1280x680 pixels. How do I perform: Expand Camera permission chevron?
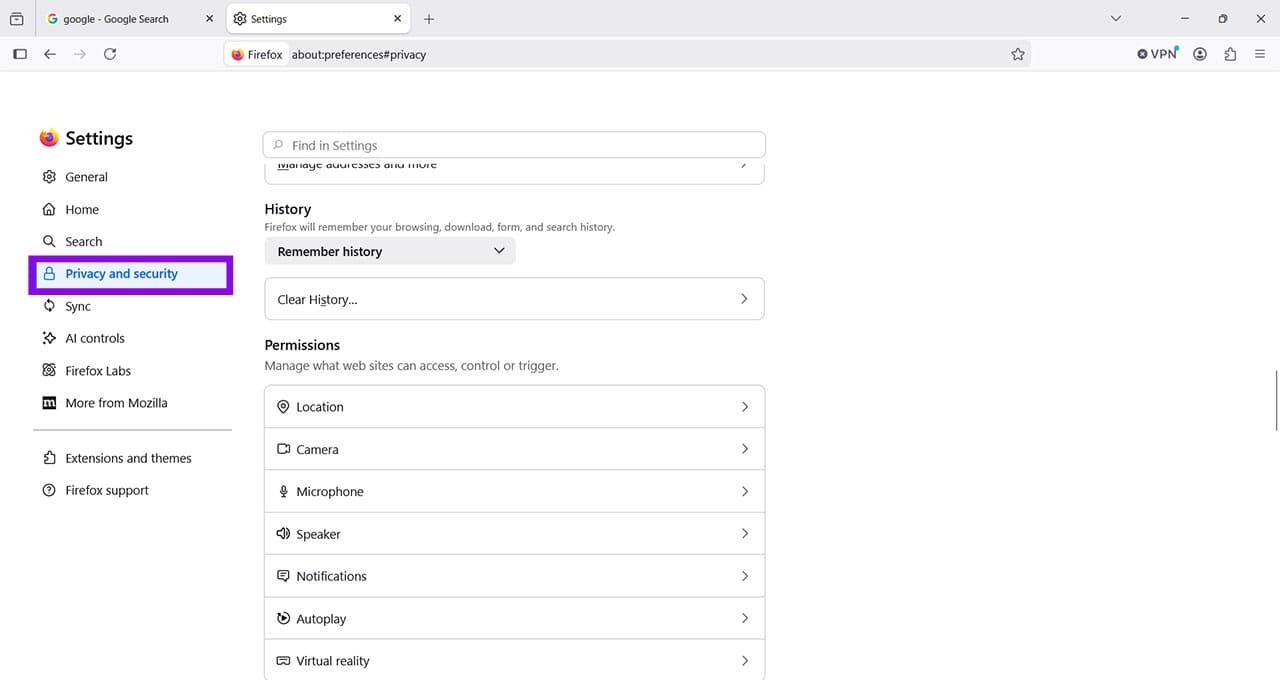744,449
